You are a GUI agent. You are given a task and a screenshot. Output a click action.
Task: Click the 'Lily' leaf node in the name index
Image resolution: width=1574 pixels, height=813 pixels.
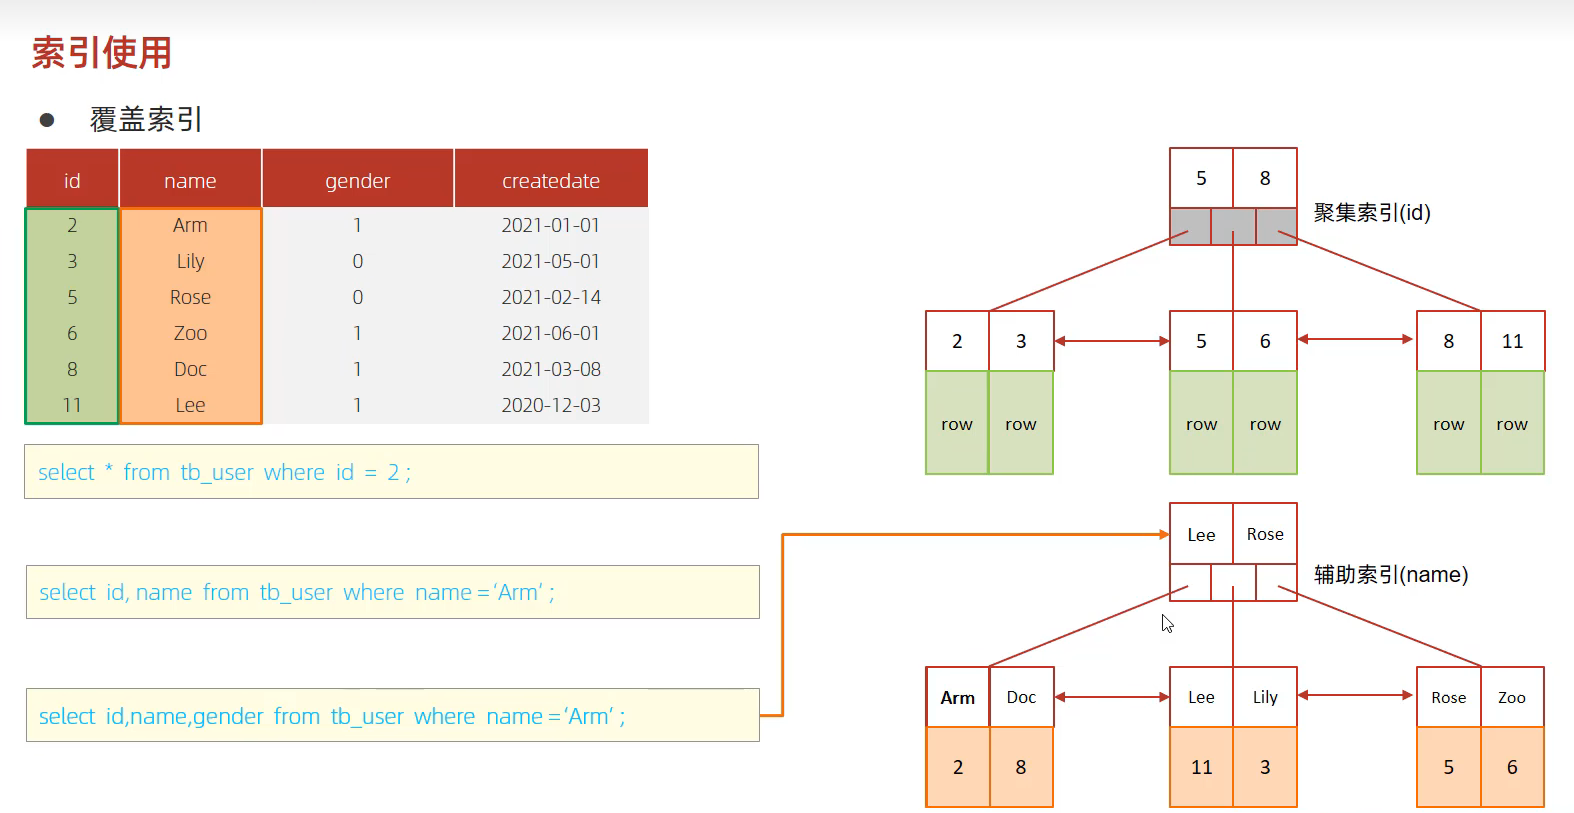1265,697
